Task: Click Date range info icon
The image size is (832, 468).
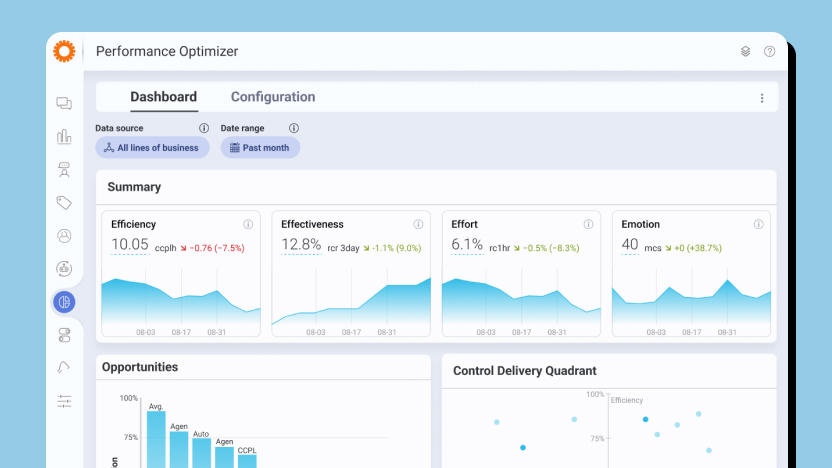Action: [x=293, y=128]
